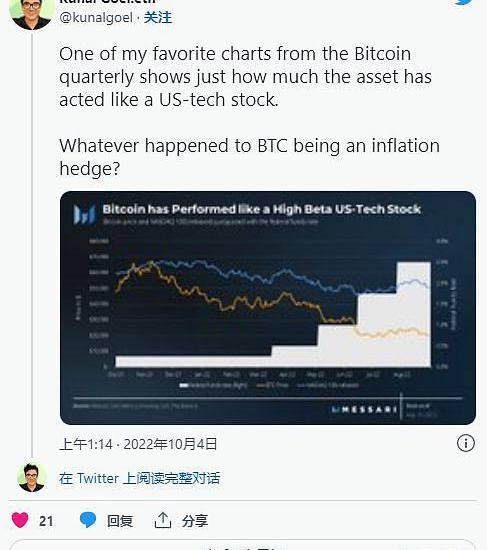Image resolution: width=487 pixels, height=550 pixels.
Task: Click the small avatar beside read conversation
Action: click(32, 478)
